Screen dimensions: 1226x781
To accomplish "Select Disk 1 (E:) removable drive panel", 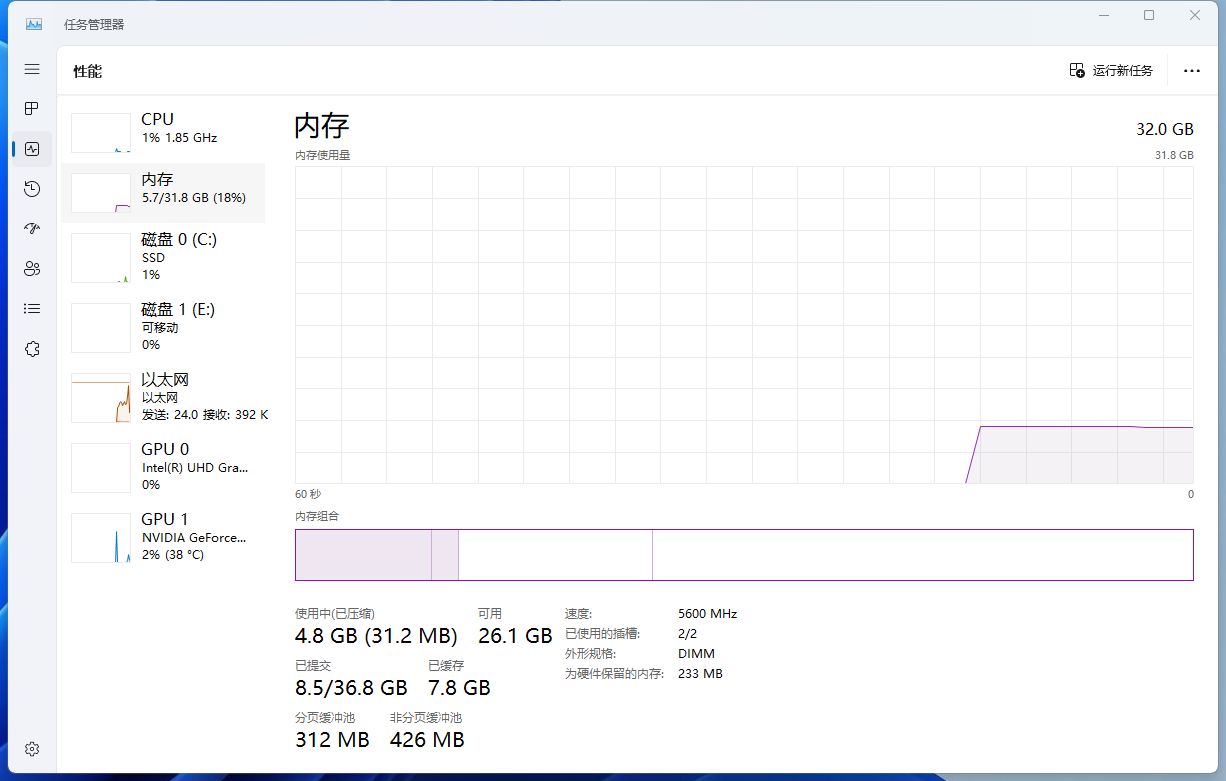I will click(x=165, y=327).
